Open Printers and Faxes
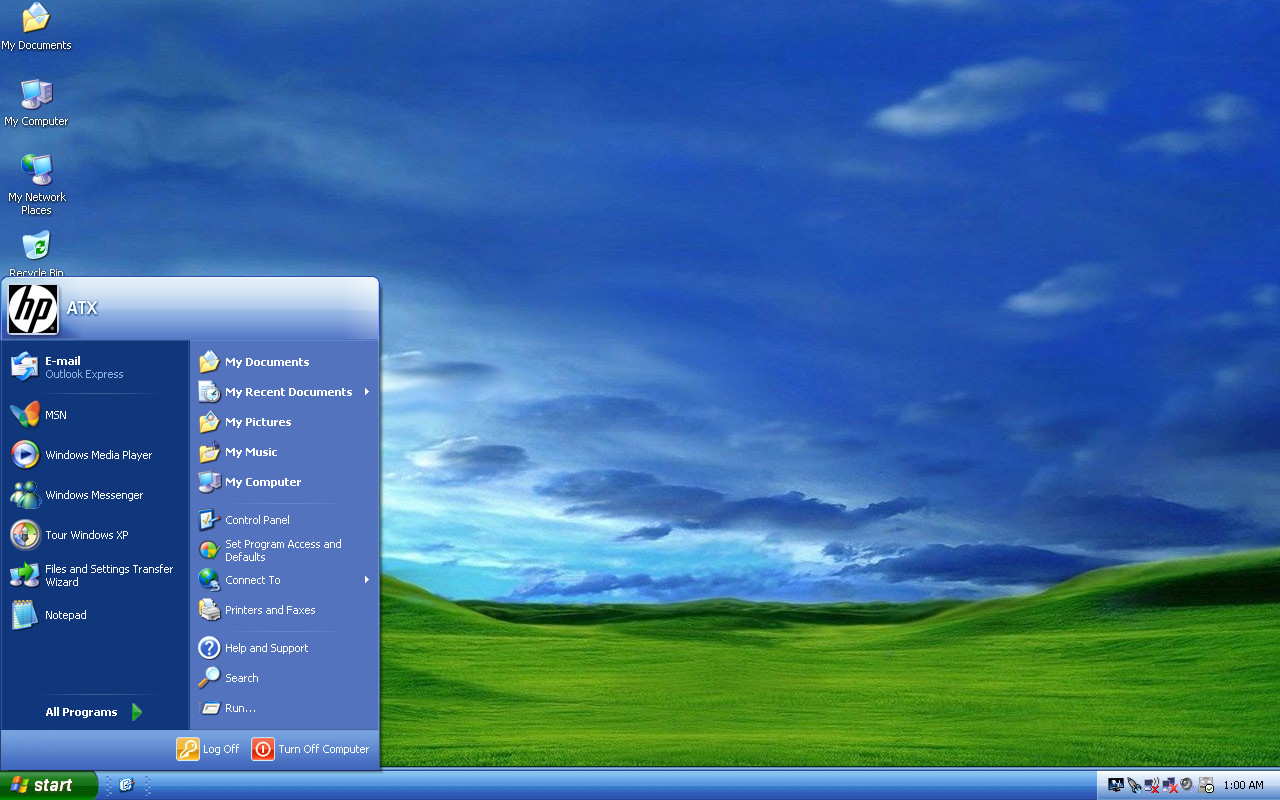This screenshot has width=1280, height=800. coord(285,610)
